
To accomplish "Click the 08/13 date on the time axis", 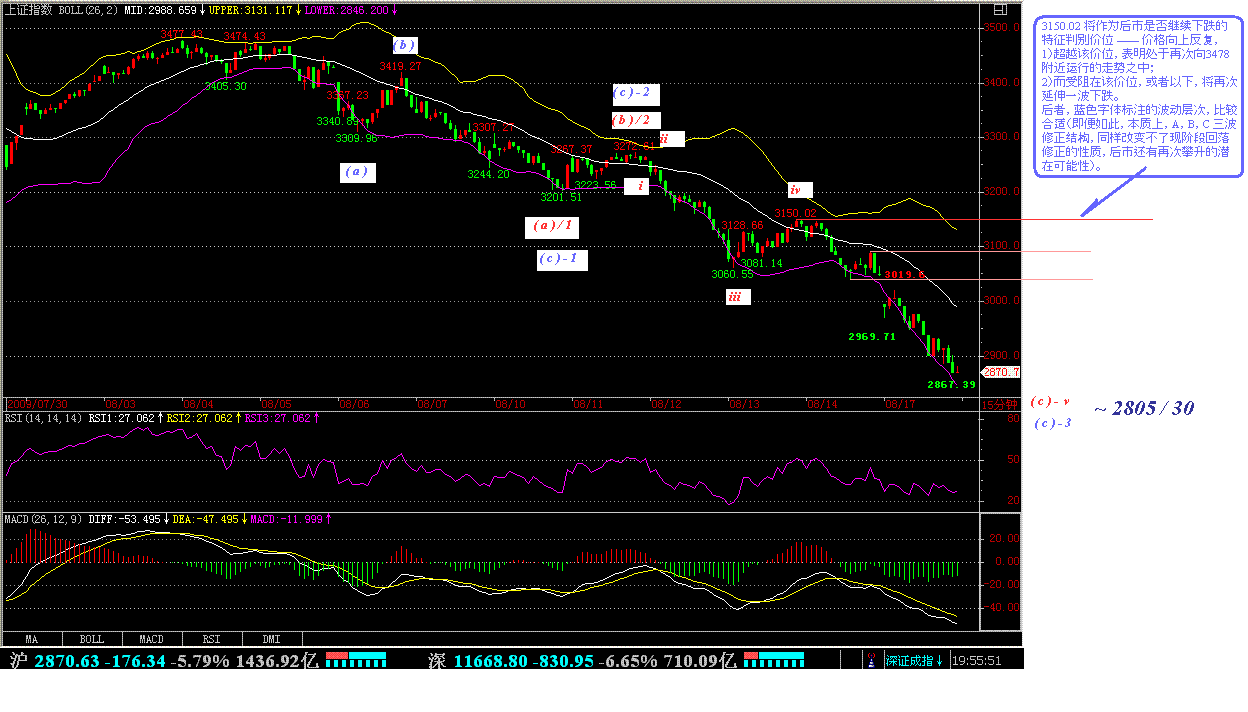I will pos(745,405).
